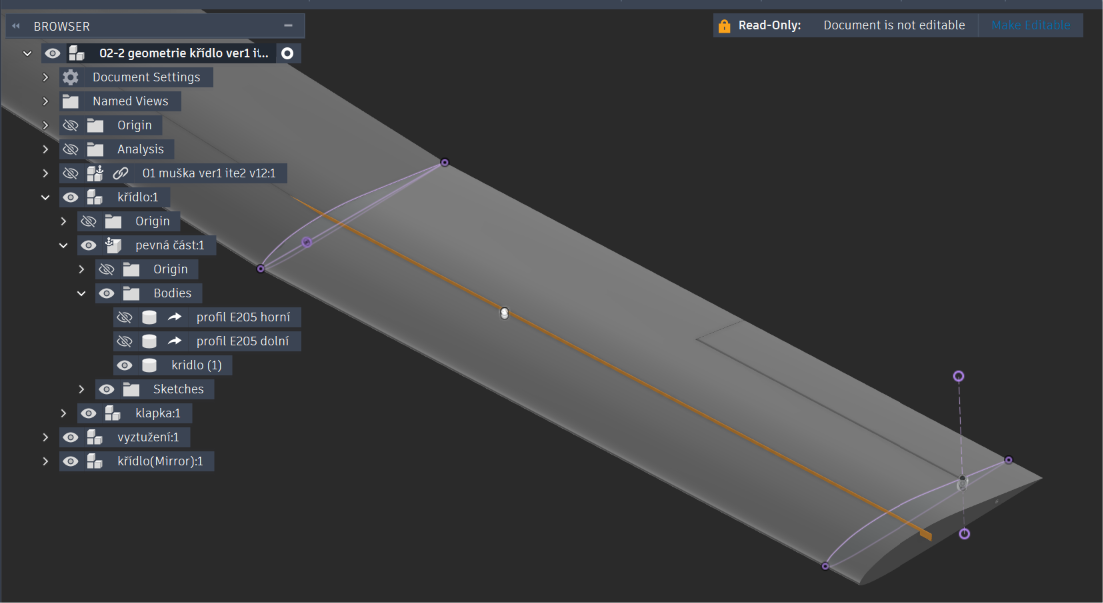Click the kridlo (1) body cylinder icon
Image resolution: width=1103 pixels, height=603 pixels.
(149, 365)
